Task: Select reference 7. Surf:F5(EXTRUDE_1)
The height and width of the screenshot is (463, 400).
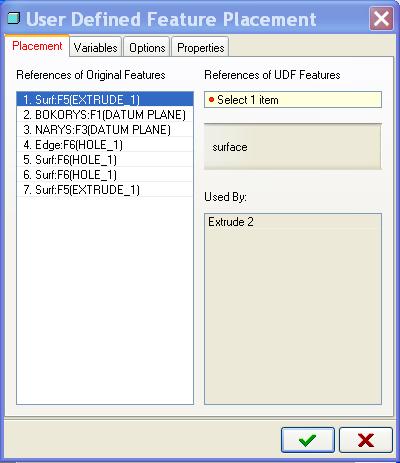Action: point(105,189)
